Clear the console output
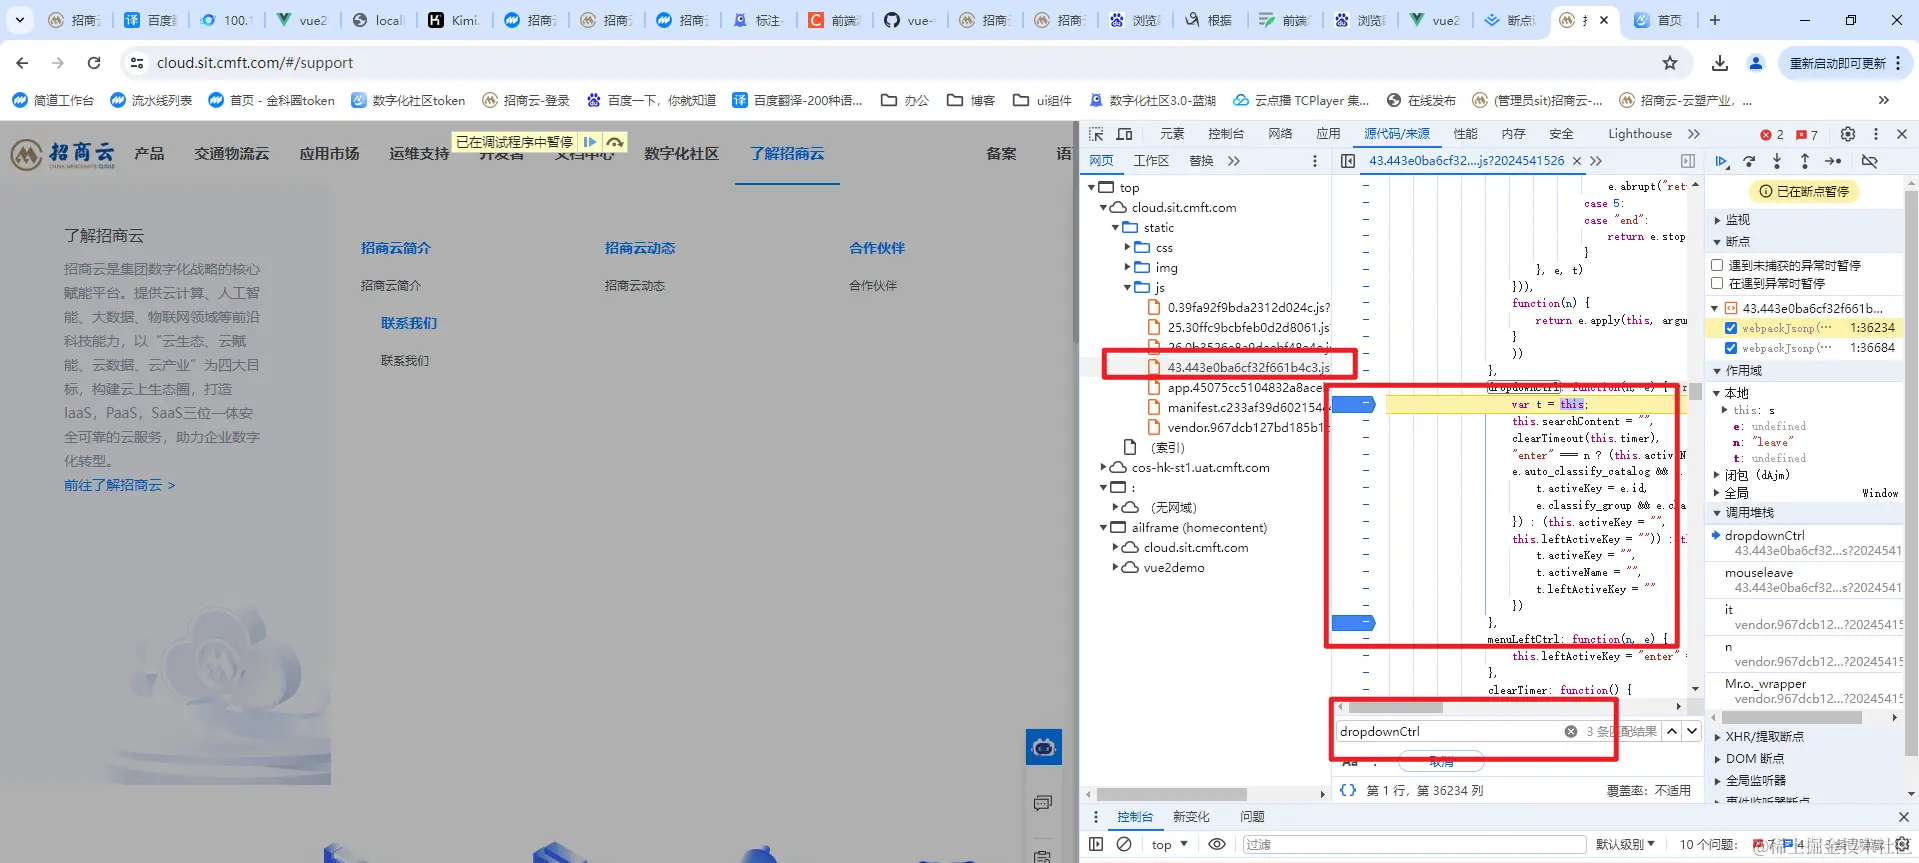 click(x=1124, y=844)
